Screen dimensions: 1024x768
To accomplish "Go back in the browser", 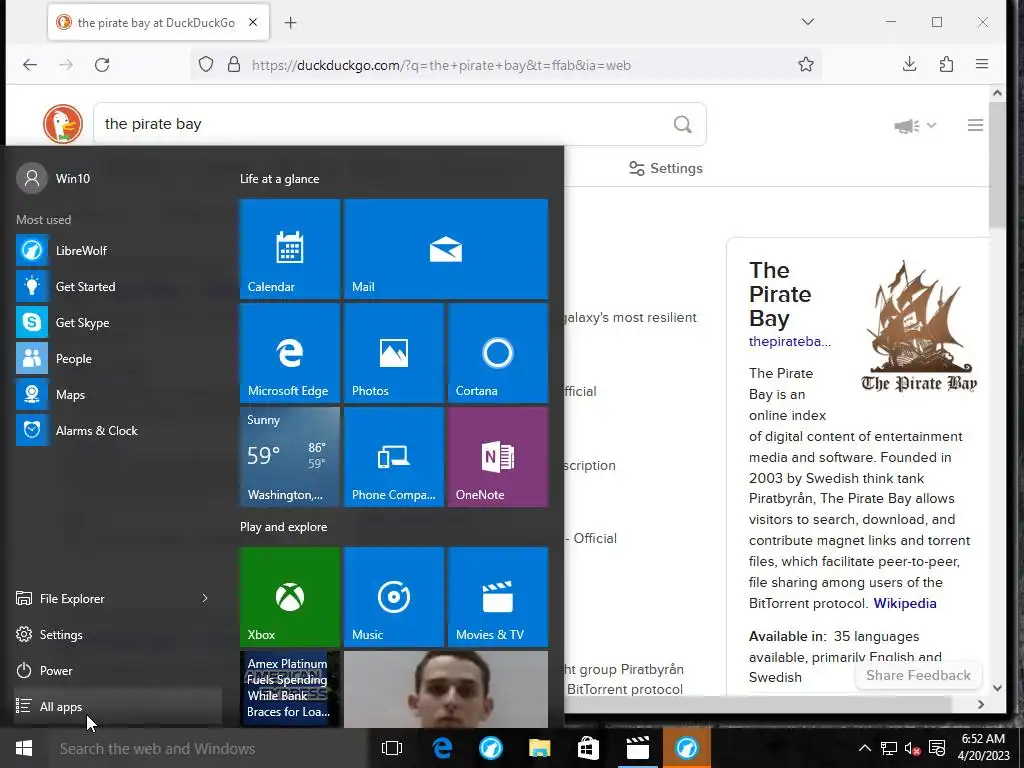I will [30, 64].
